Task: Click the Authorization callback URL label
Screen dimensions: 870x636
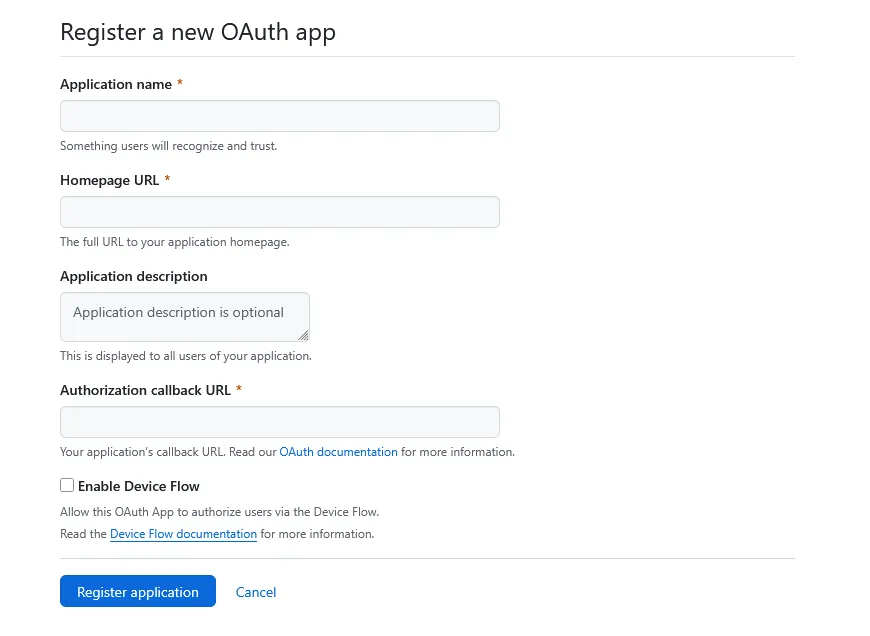Action: [x=145, y=390]
